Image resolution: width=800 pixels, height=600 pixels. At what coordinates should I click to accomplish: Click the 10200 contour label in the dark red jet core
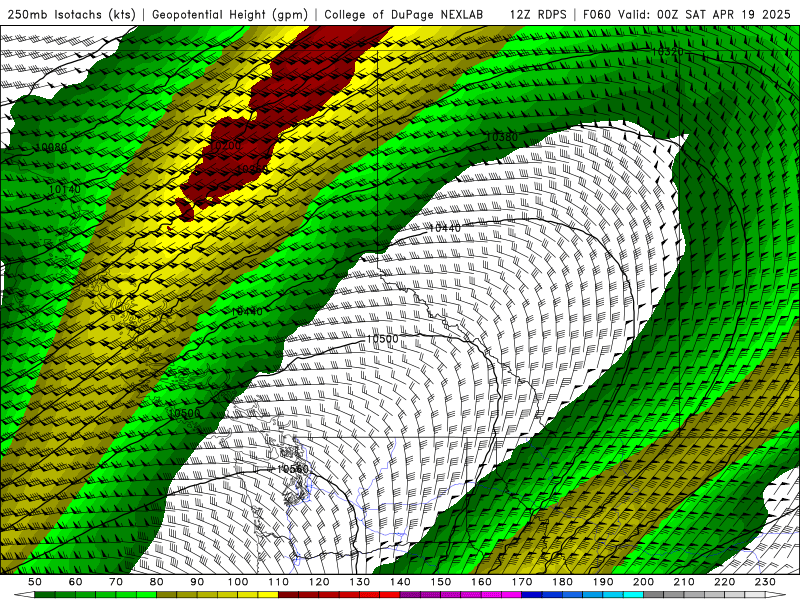tap(225, 145)
